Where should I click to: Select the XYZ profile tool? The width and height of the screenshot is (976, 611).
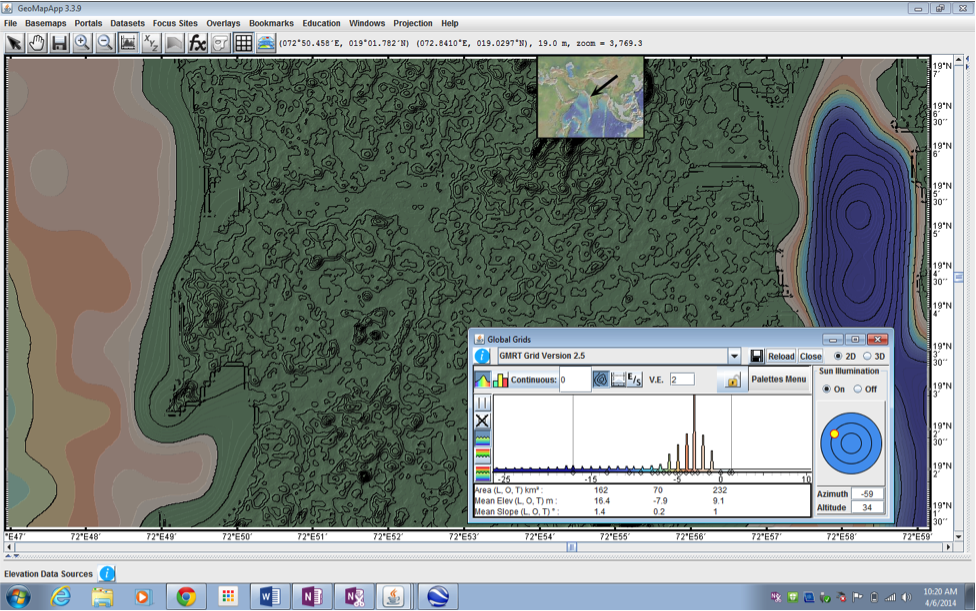pos(150,42)
